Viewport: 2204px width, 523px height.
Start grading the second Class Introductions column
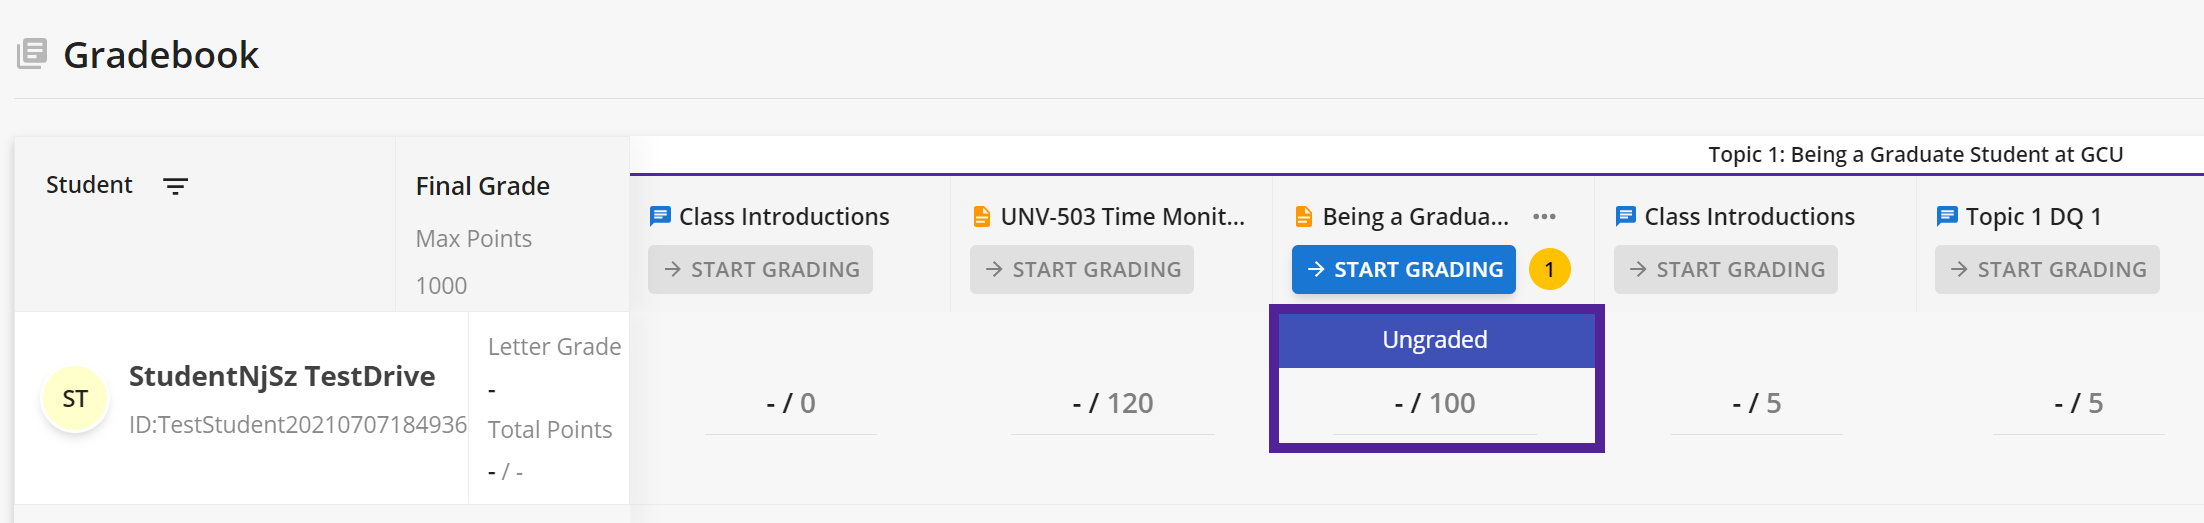click(x=1726, y=269)
